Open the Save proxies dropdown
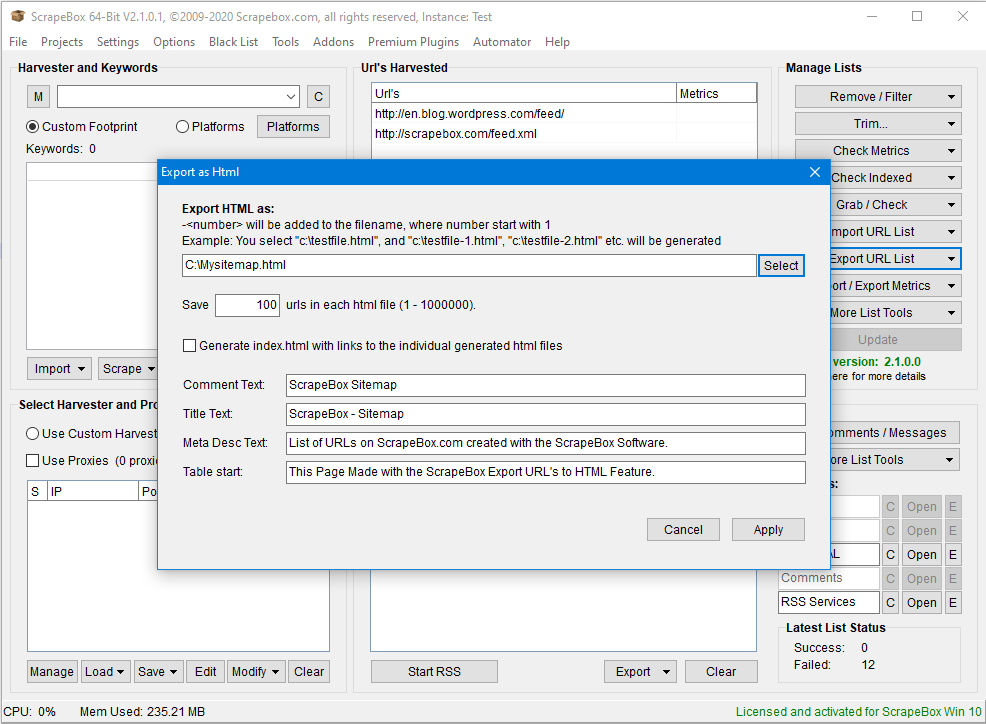 point(158,672)
